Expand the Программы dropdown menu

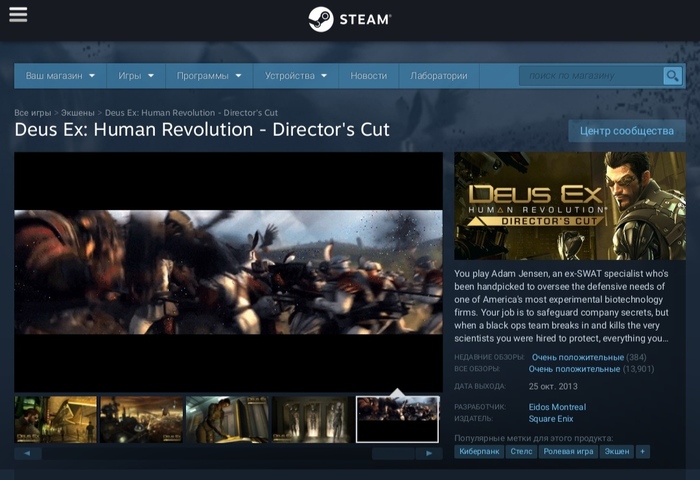(x=209, y=76)
